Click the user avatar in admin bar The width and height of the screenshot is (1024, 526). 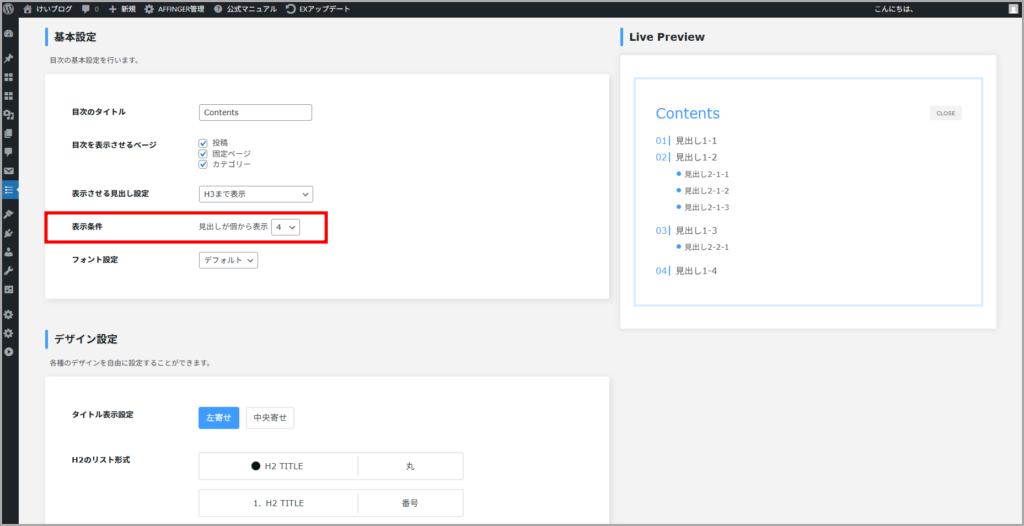[x=1011, y=9]
